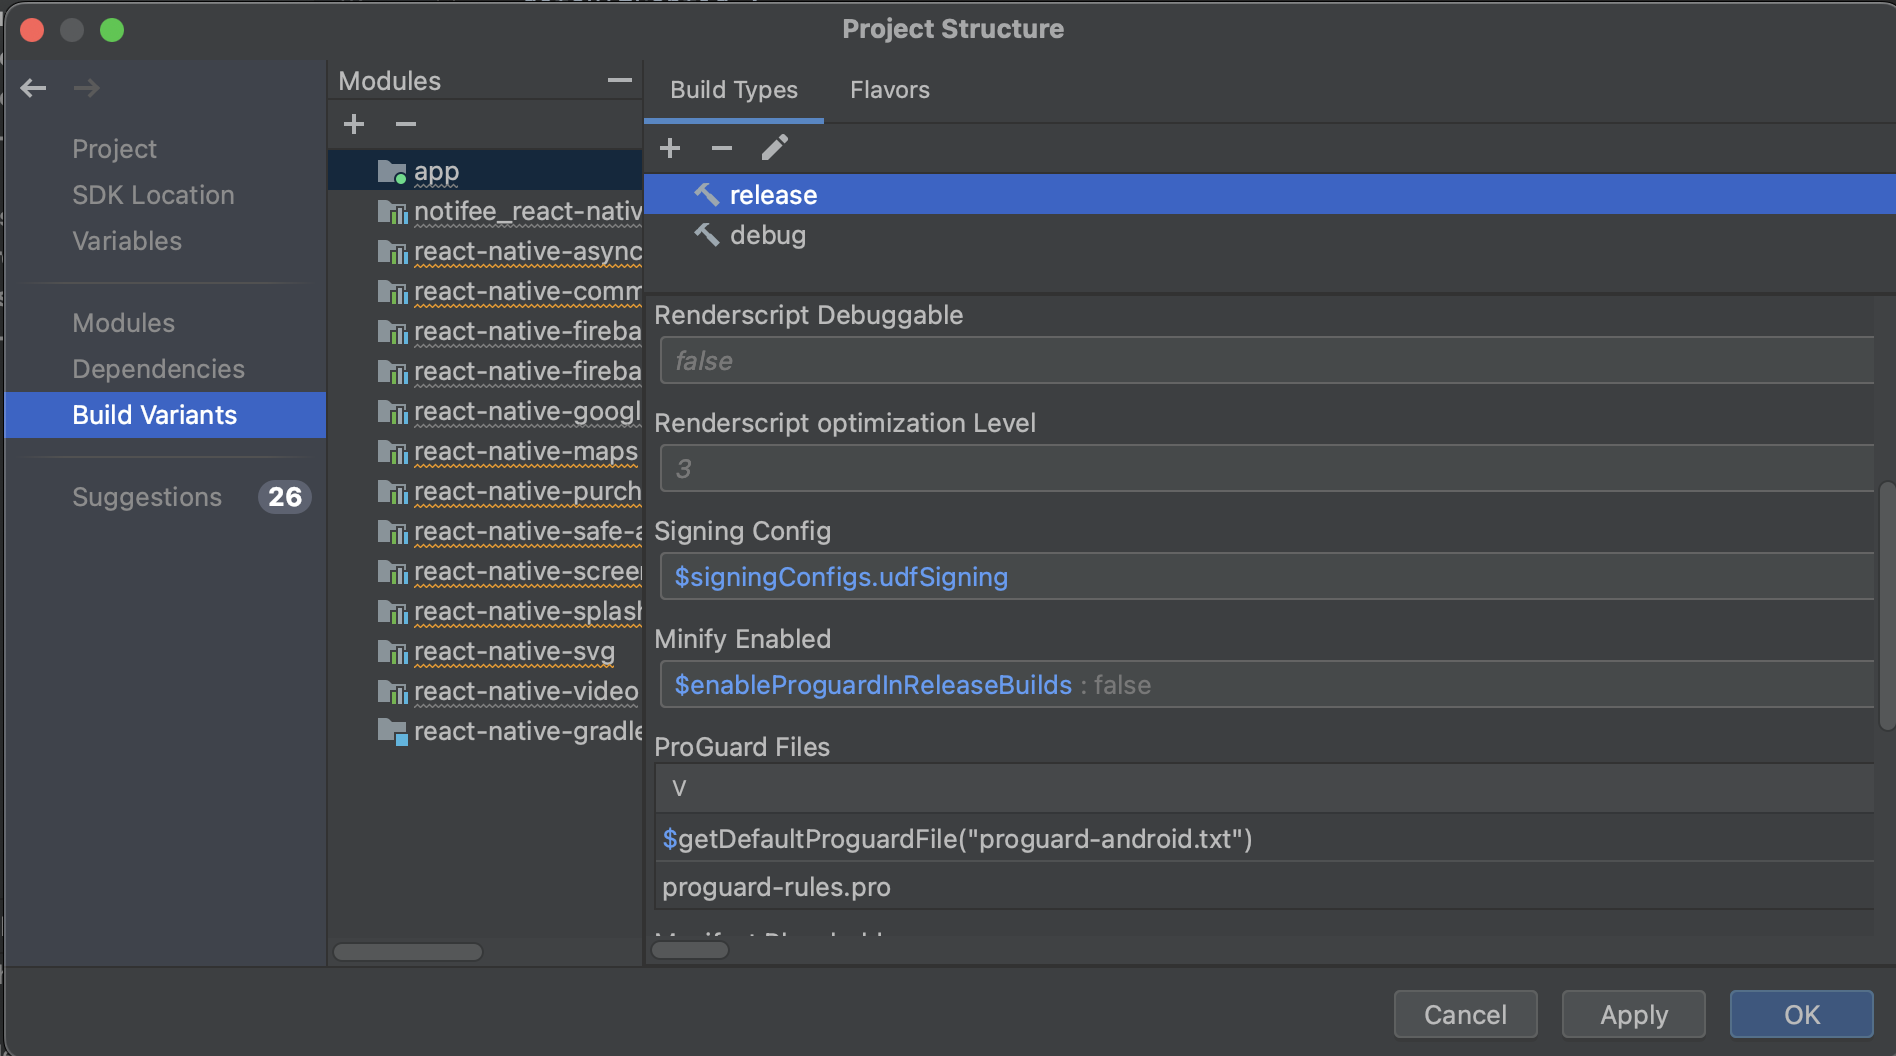
Task: Click the add module plus icon
Action: (354, 124)
